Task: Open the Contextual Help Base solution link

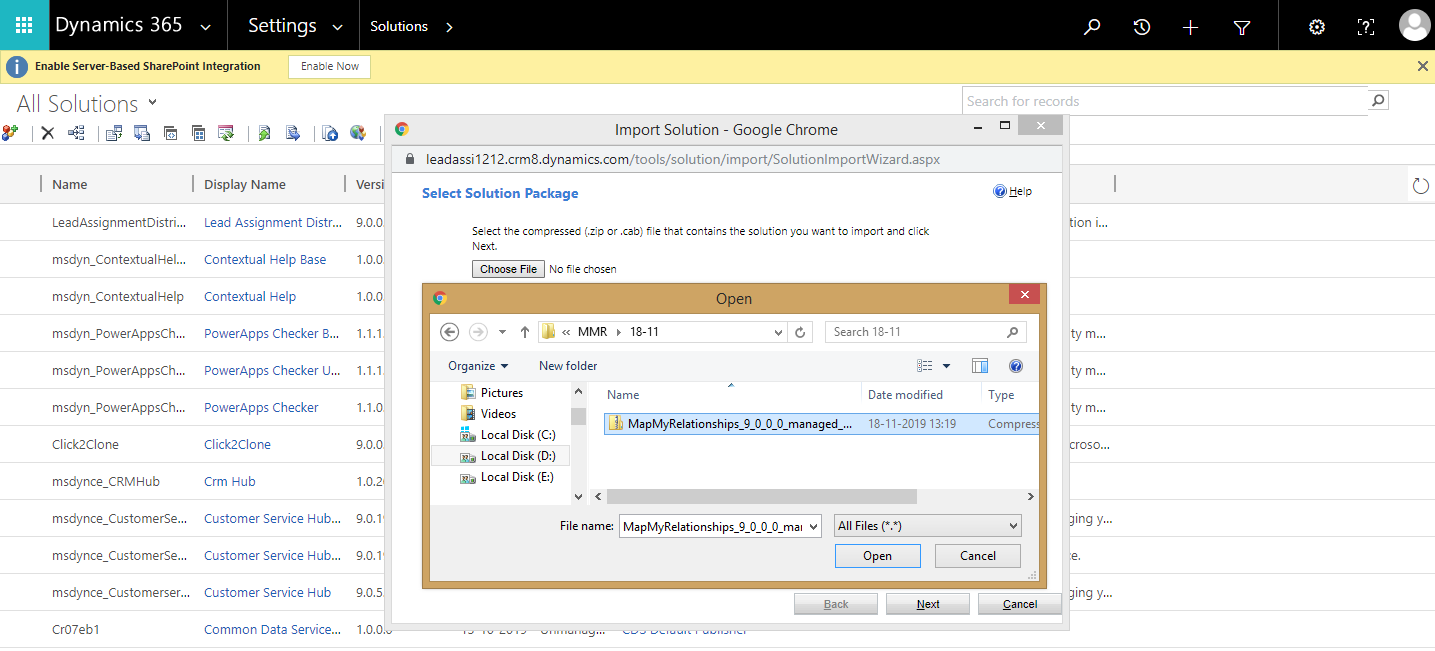Action: click(265, 259)
